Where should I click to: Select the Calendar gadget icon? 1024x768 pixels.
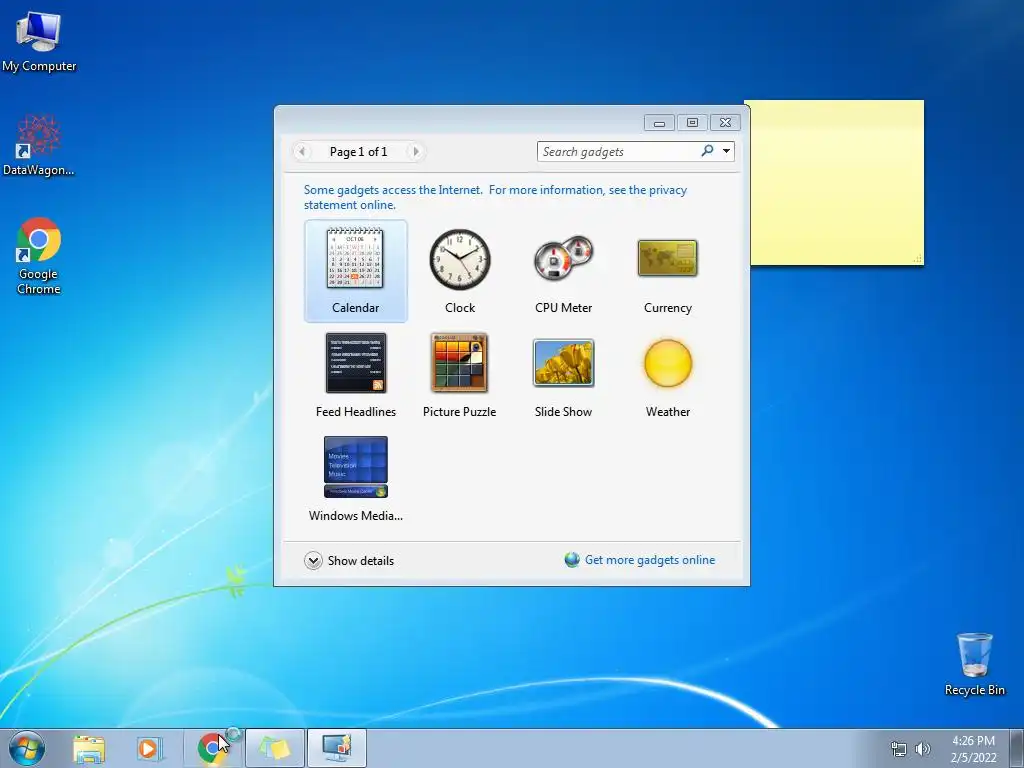point(355,258)
